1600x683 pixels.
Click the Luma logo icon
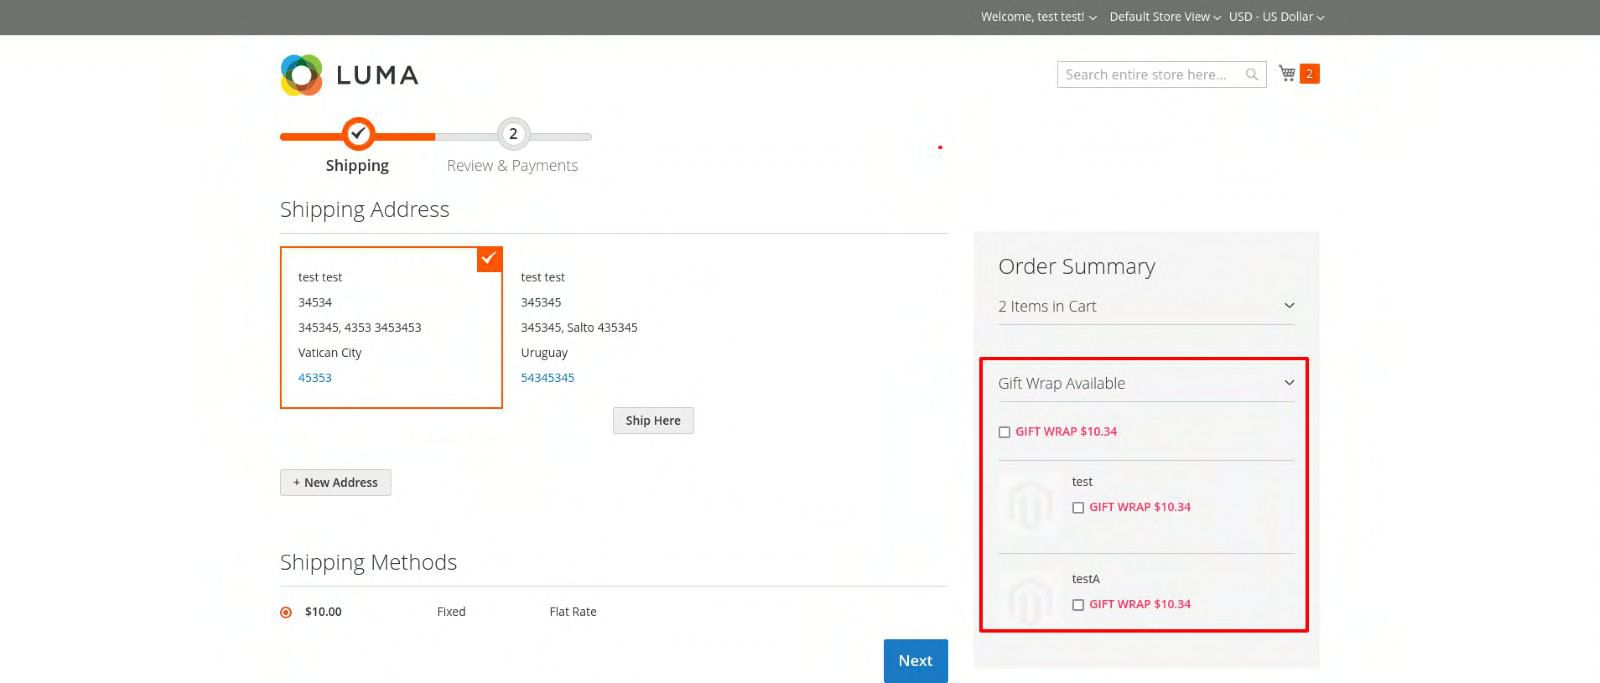[x=301, y=75]
